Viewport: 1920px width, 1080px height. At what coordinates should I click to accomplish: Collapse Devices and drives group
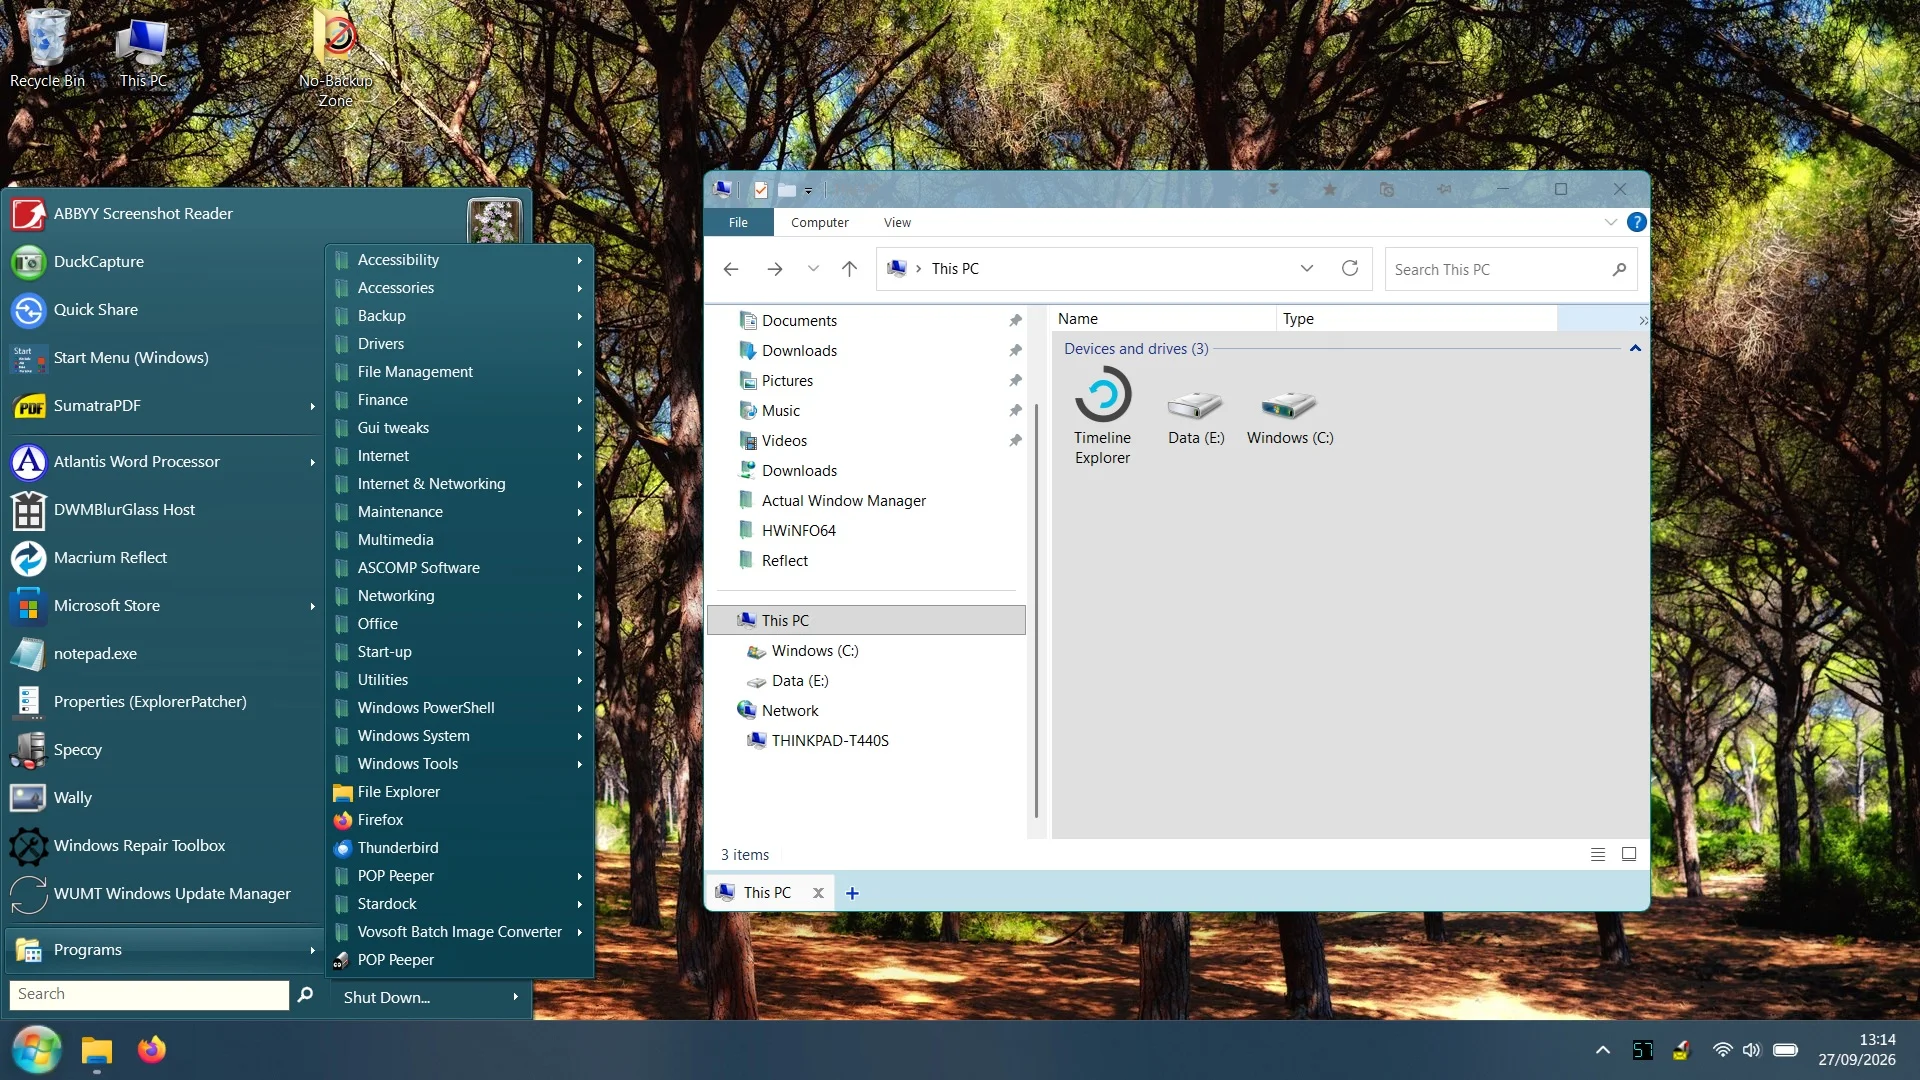pos(1635,348)
